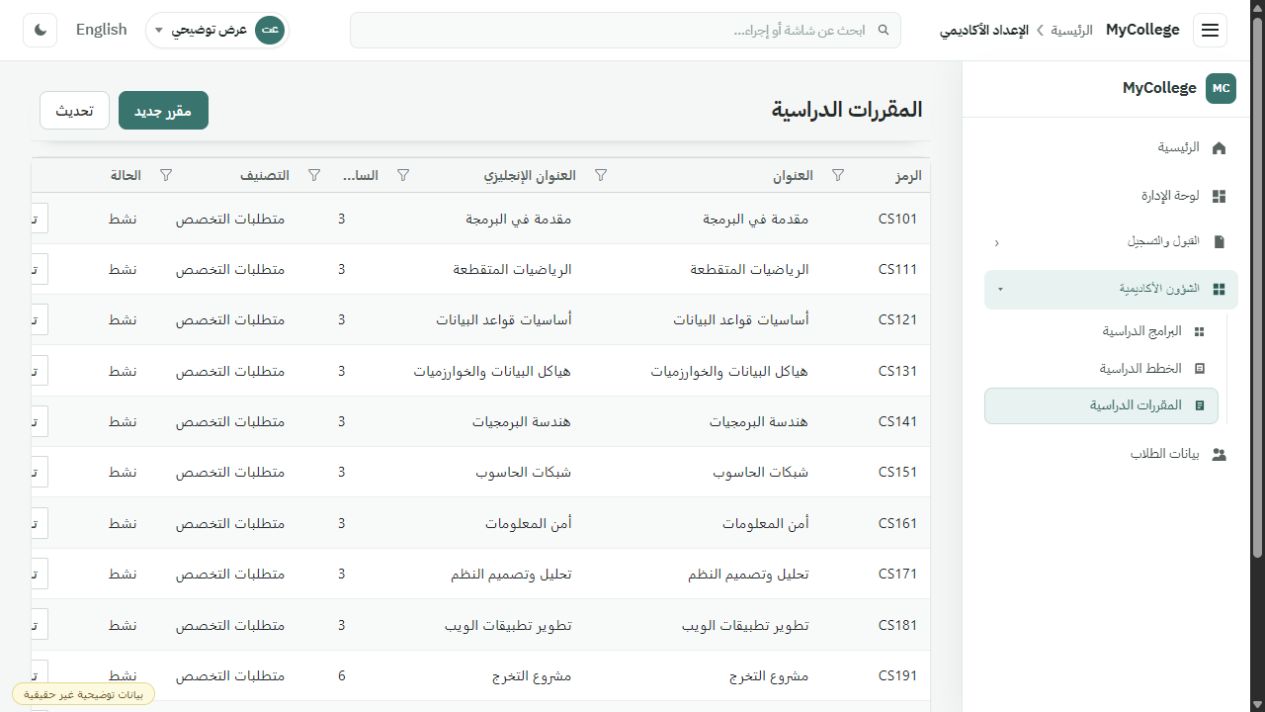The image size is (1265, 712).
Task: Click مقدمة في البرمجة in العنوان column
Action: (757, 218)
